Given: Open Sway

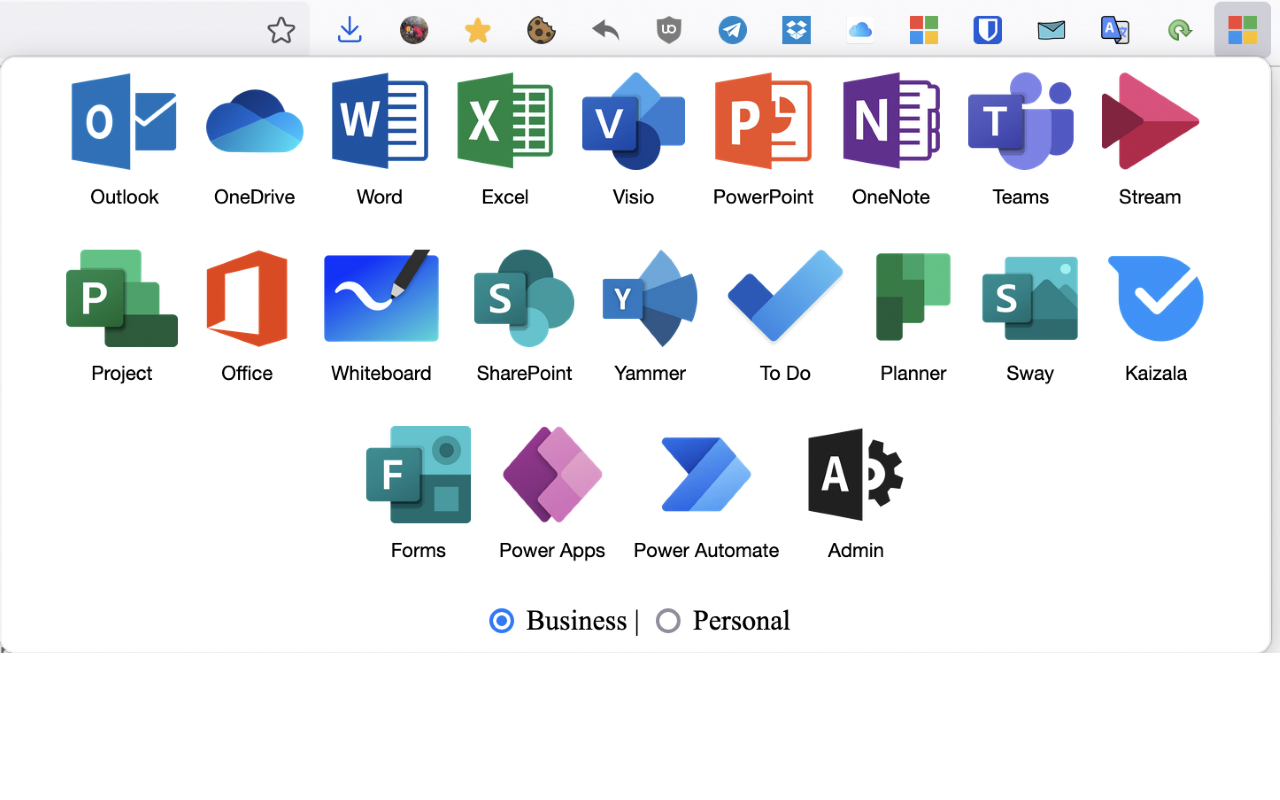Looking at the screenshot, I should pyautogui.click(x=1030, y=297).
